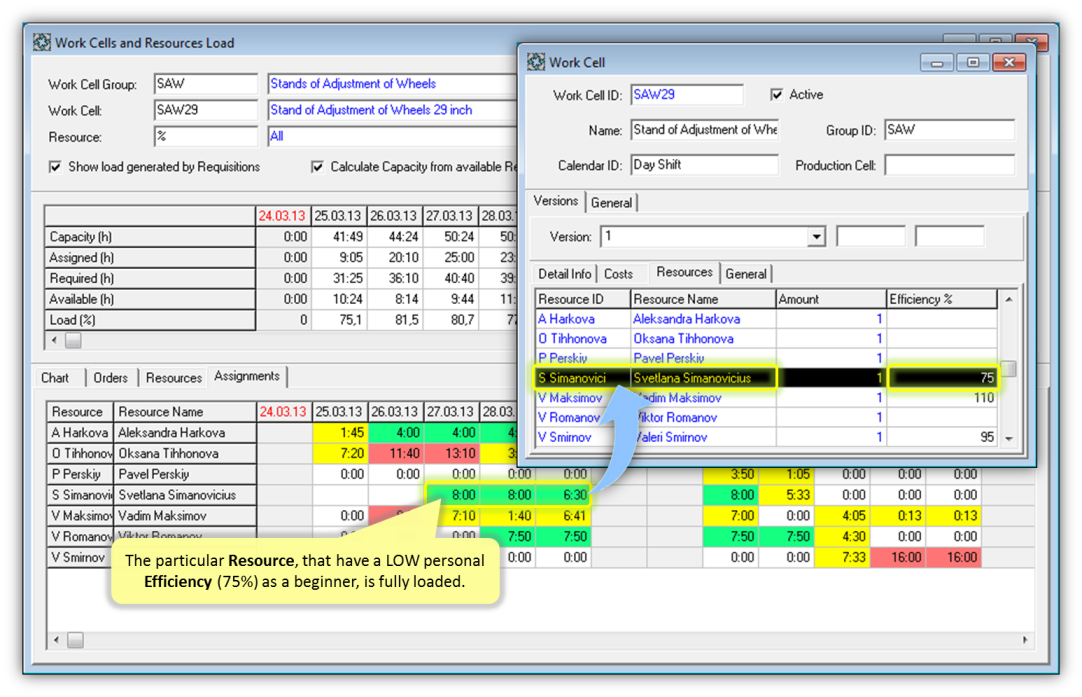Screen dimensions: 1082x697
Task: Click the Production Cell field
Action: [x=950, y=165]
